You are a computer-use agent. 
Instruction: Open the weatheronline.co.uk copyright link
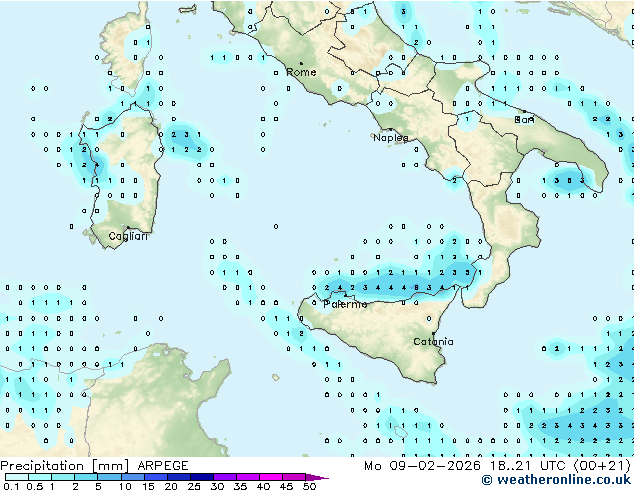point(556,480)
